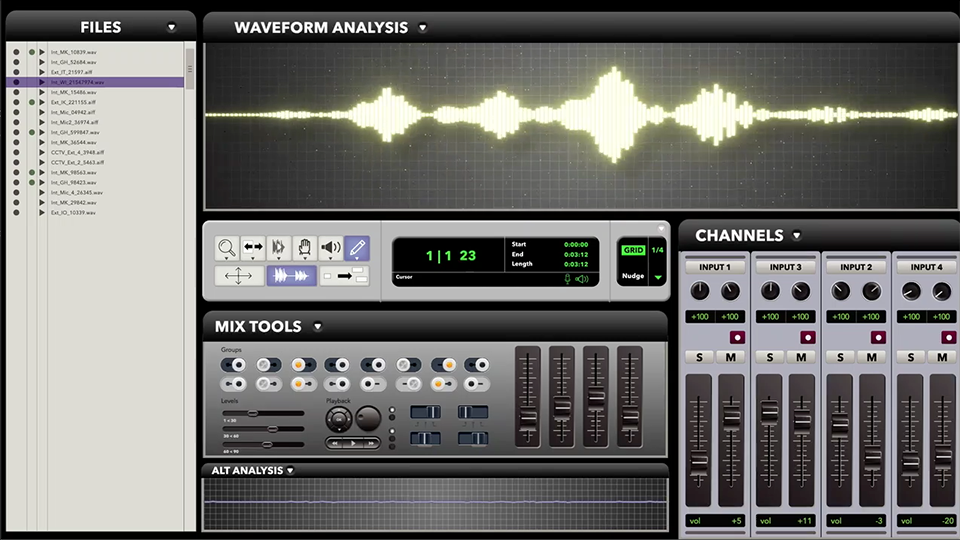Select the hand grabber tool
This screenshot has width=960, height=540.
(304, 247)
